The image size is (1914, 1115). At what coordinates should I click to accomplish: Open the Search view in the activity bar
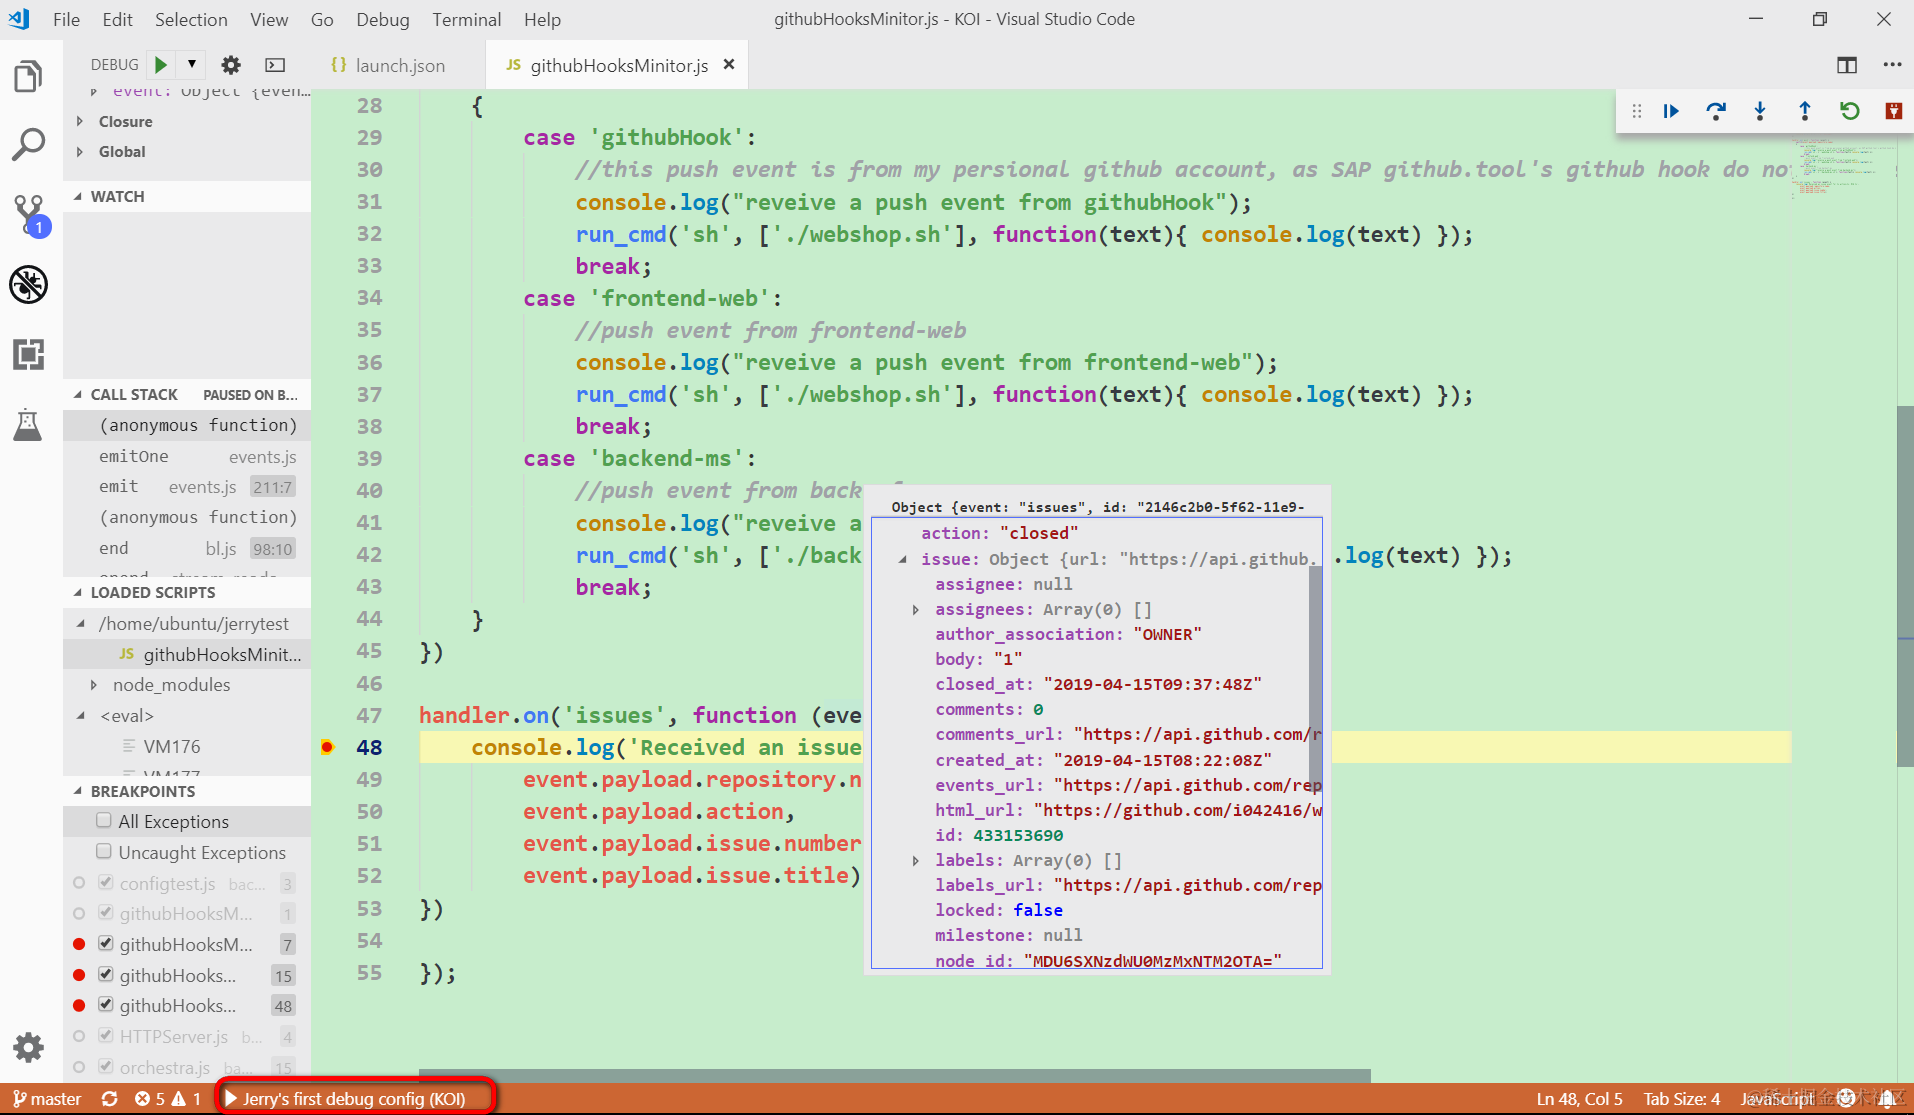click(x=28, y=145)
